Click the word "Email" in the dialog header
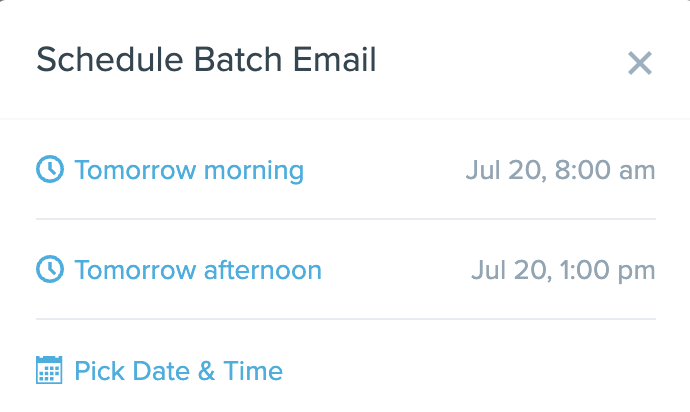This screenshot has width=690, height=412. point(335,61)
